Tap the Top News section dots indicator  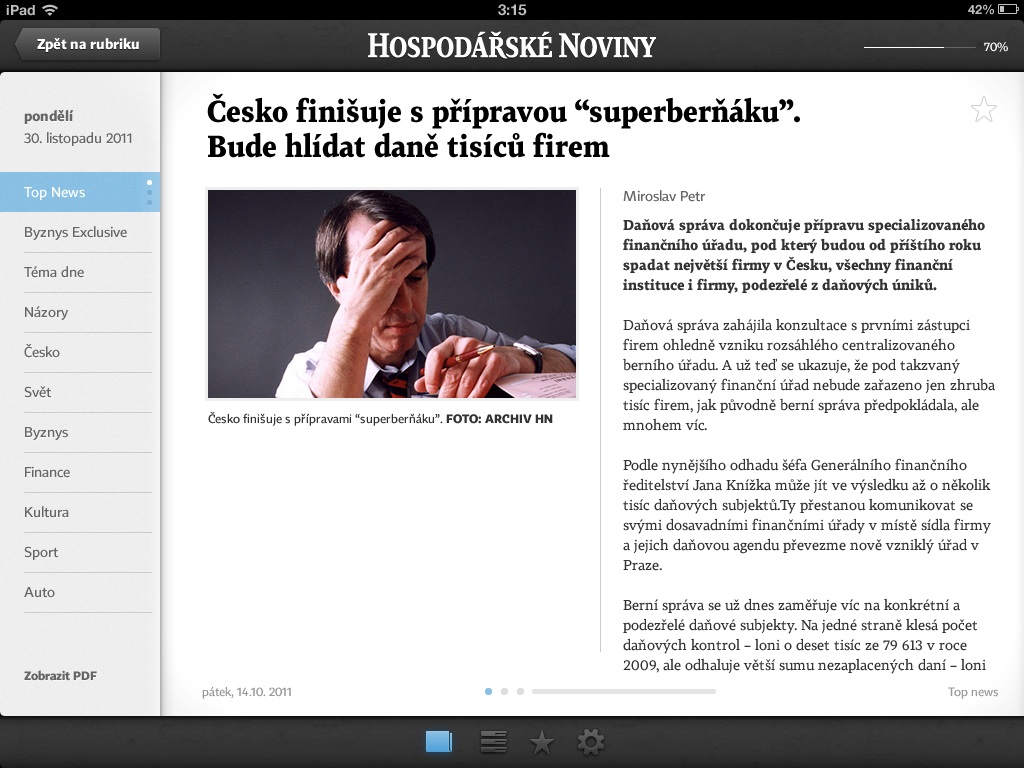tap(150, 192)
